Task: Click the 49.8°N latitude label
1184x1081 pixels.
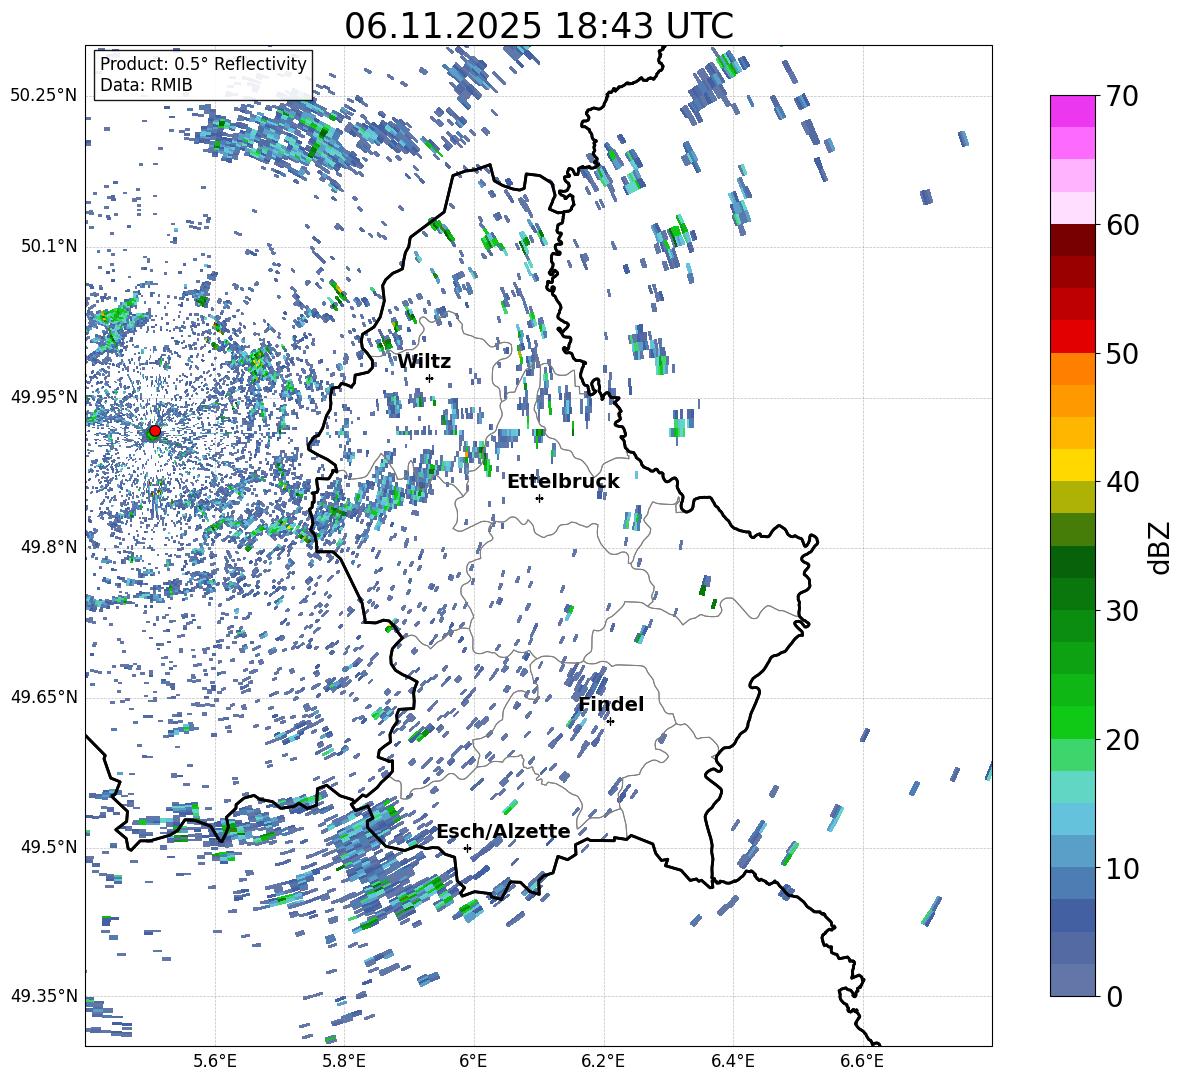Action: (x=48, y=547)
